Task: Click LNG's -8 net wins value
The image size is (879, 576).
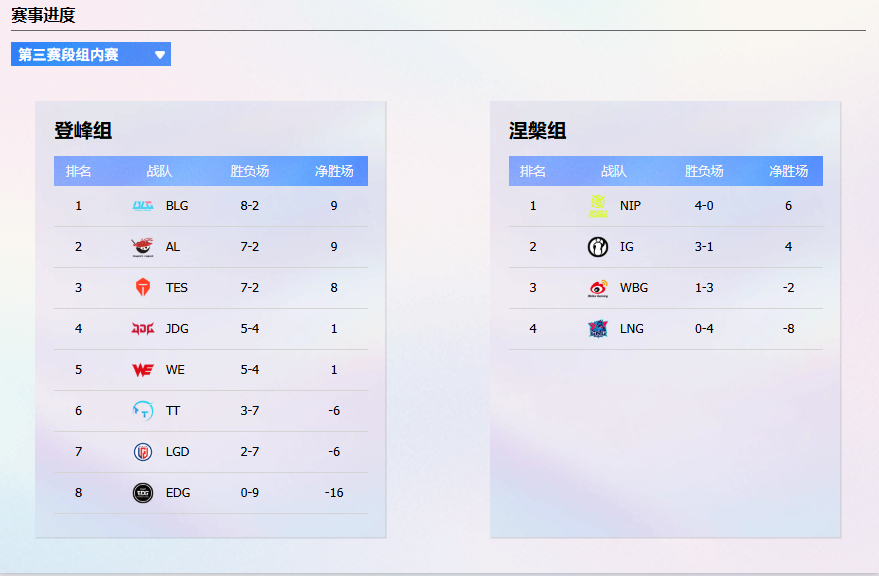Action: (789, 329)
